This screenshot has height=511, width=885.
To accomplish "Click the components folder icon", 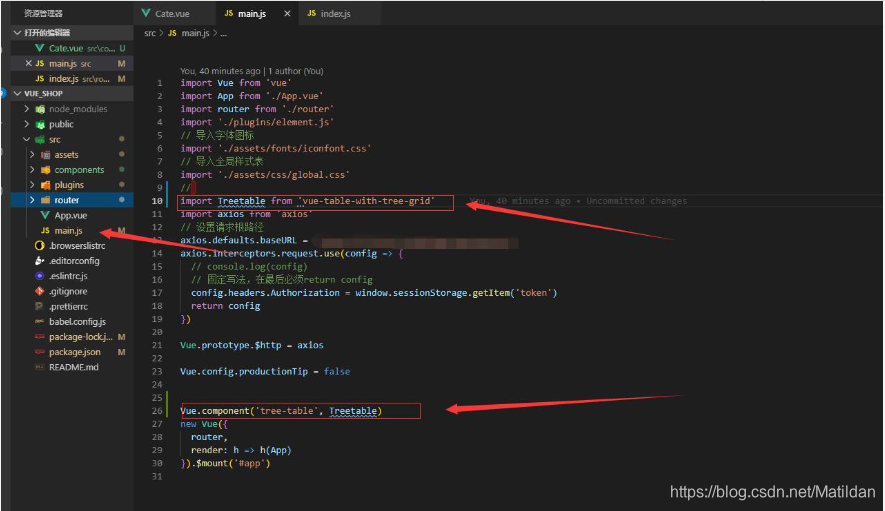I will 46,170.
